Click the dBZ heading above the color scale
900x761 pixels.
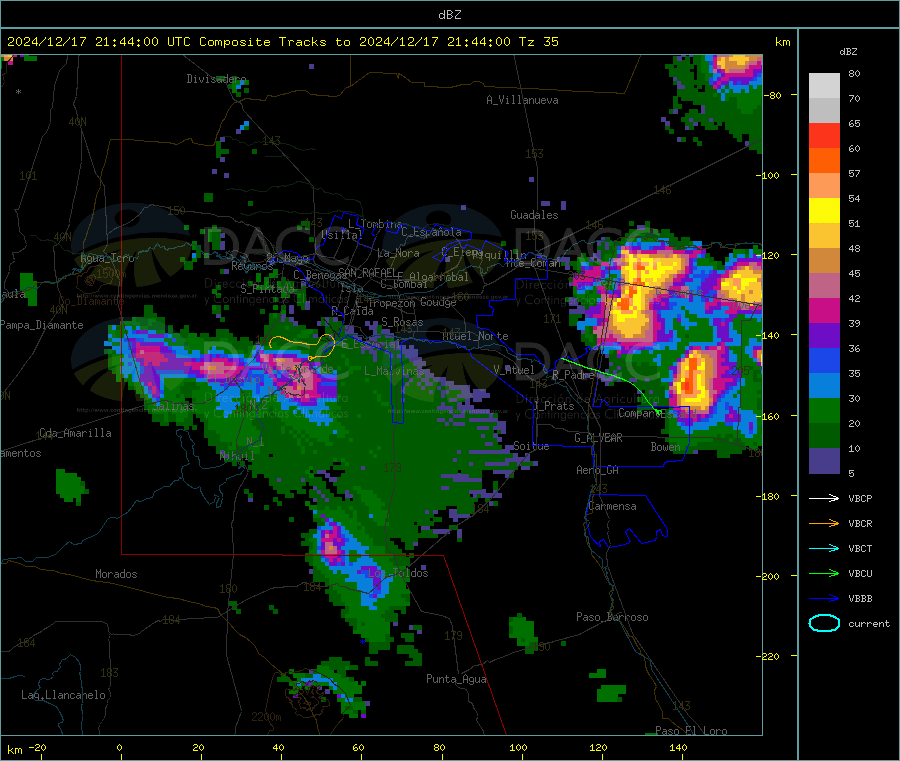pos(848,52)
